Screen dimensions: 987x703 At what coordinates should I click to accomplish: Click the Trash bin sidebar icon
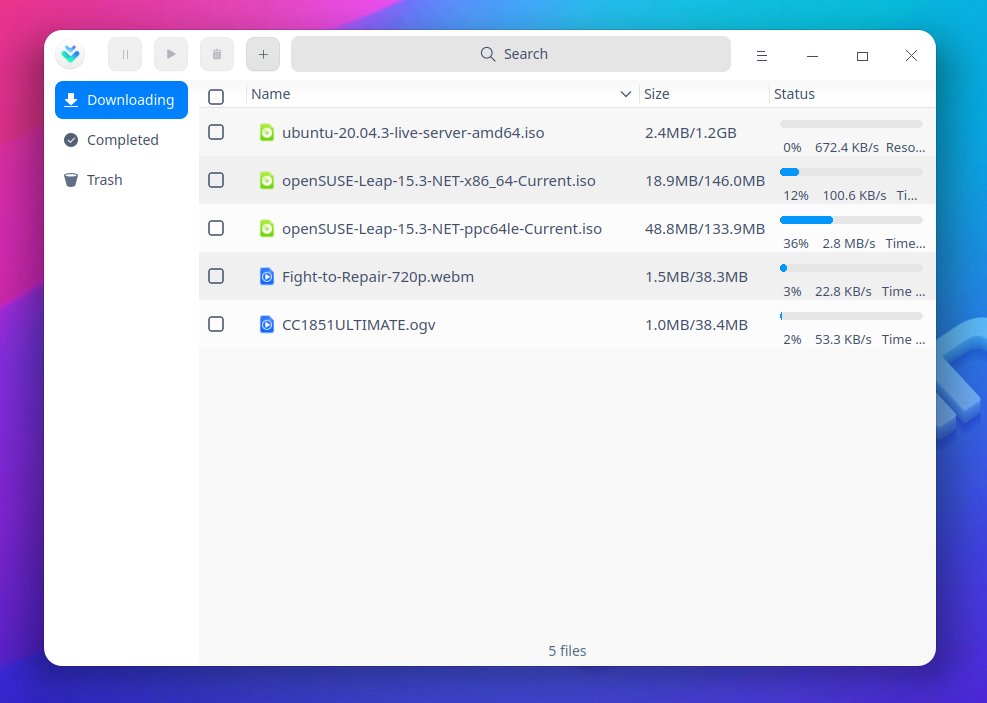tap(71, 180)
